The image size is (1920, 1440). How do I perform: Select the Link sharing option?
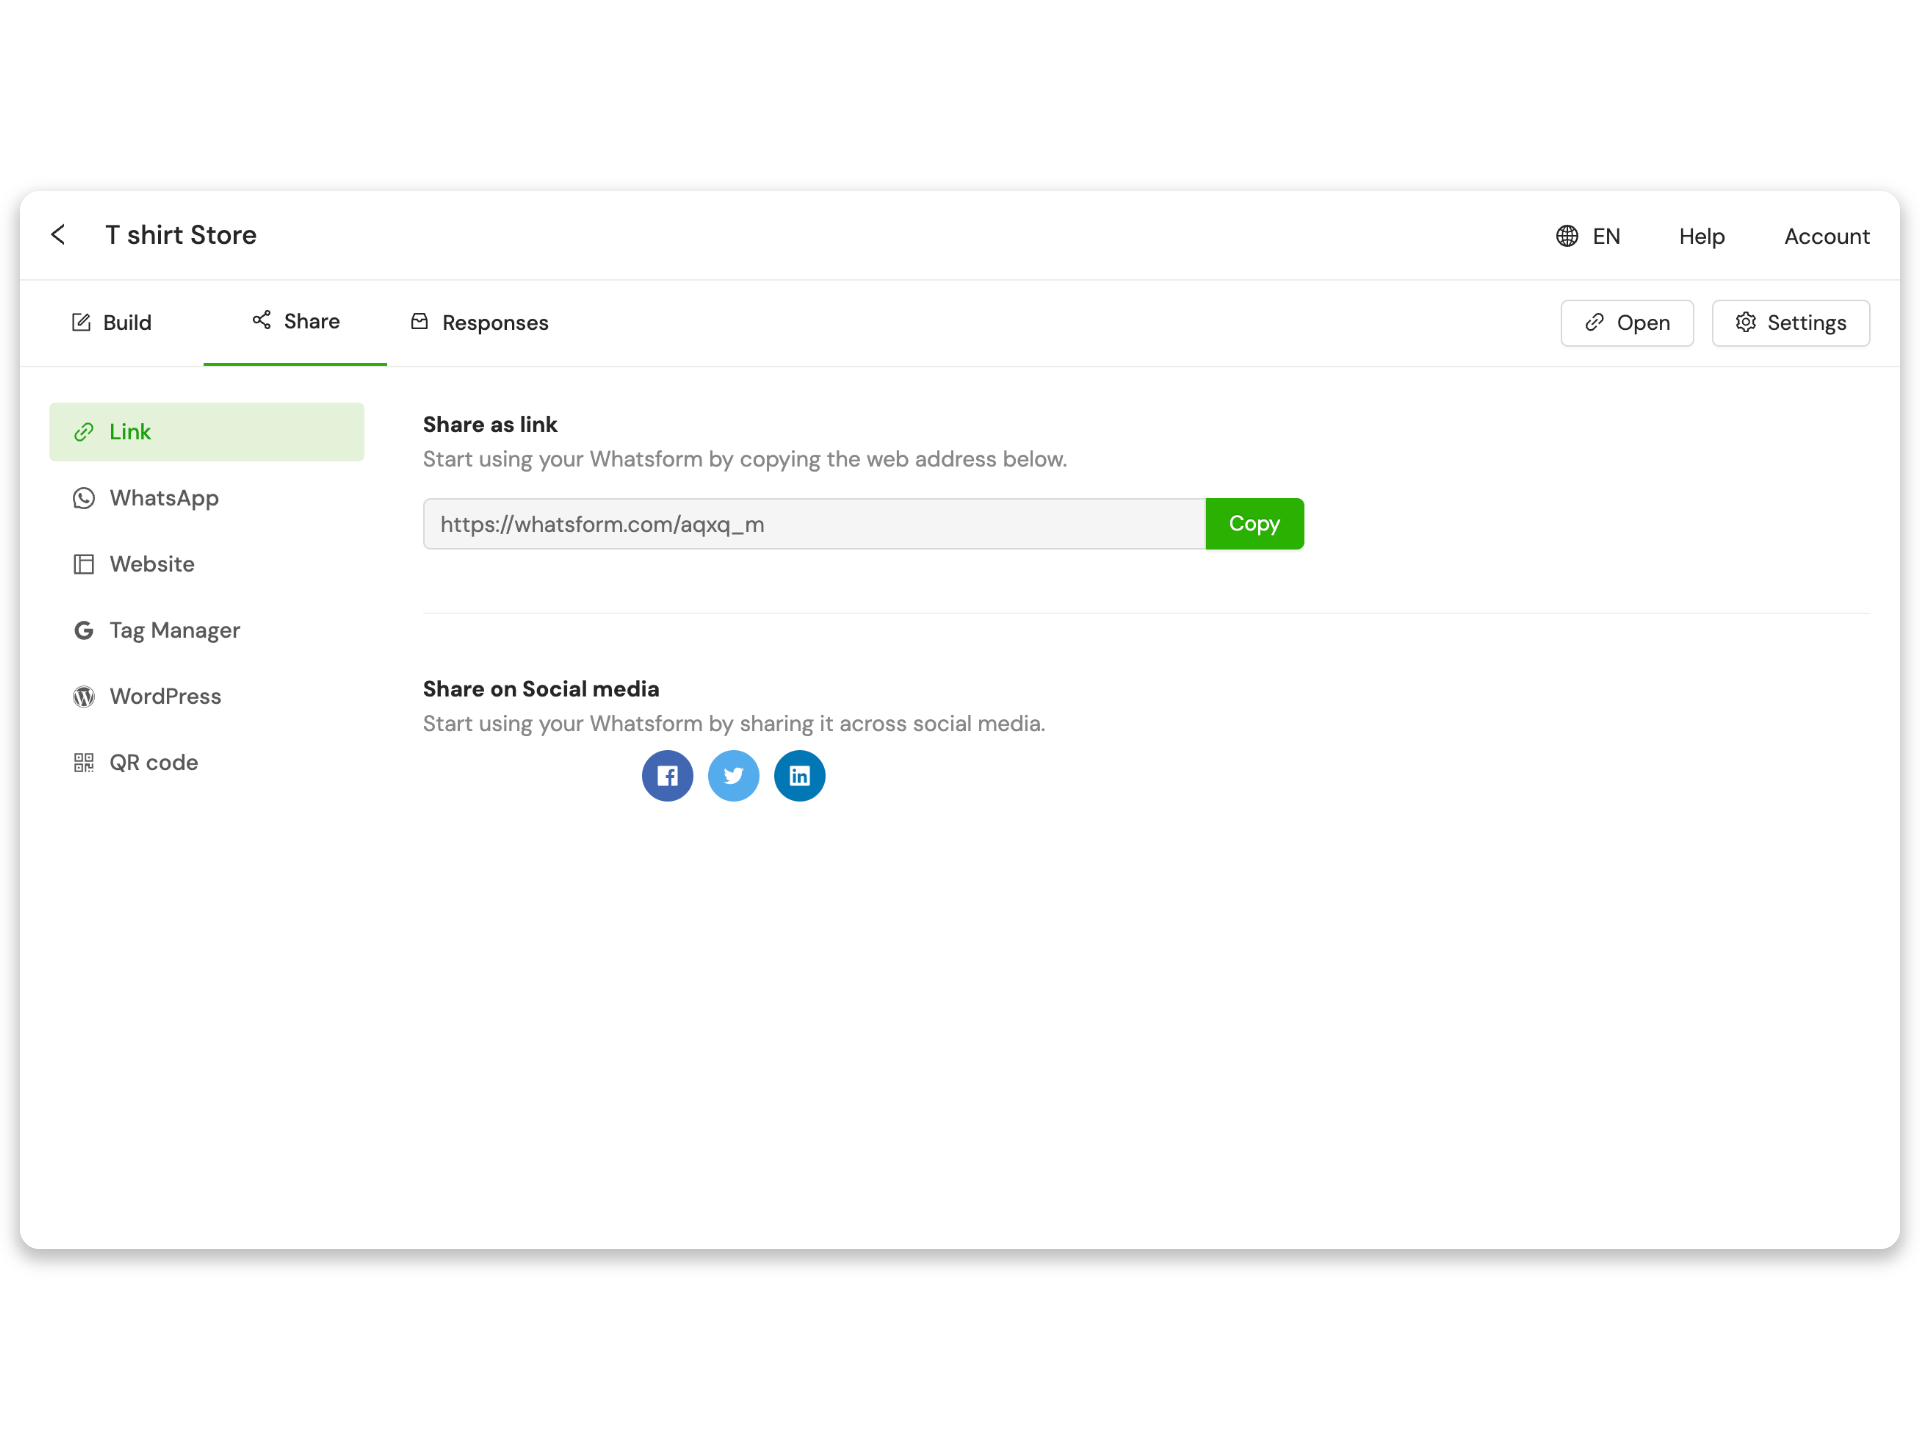pyautogui.click(x=130, y=431)
